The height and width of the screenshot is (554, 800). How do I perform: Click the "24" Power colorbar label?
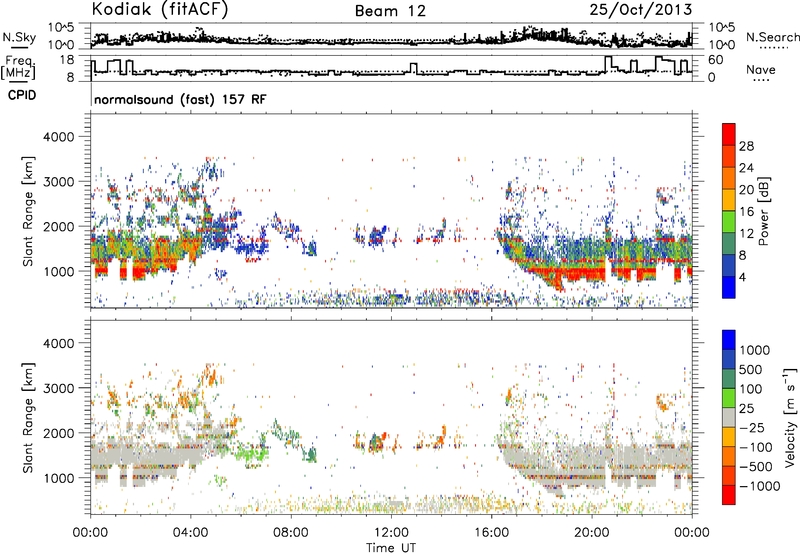click(x=746, y=168)
